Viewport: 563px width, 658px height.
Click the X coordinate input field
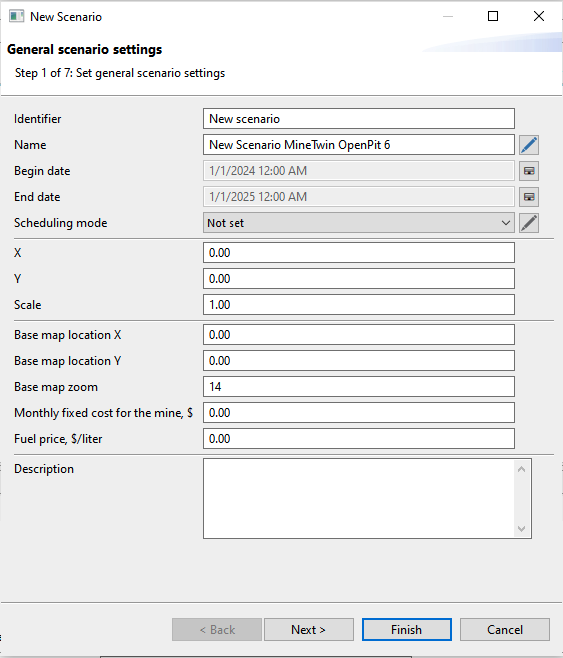[359, 253]
